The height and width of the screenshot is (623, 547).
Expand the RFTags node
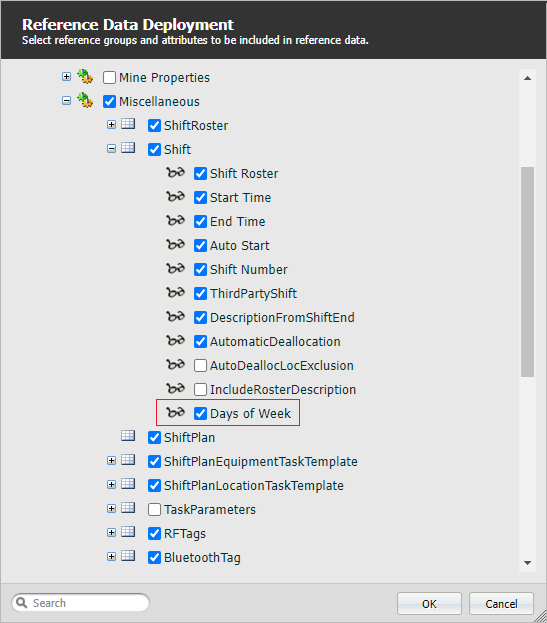click(x=111, y=532)
